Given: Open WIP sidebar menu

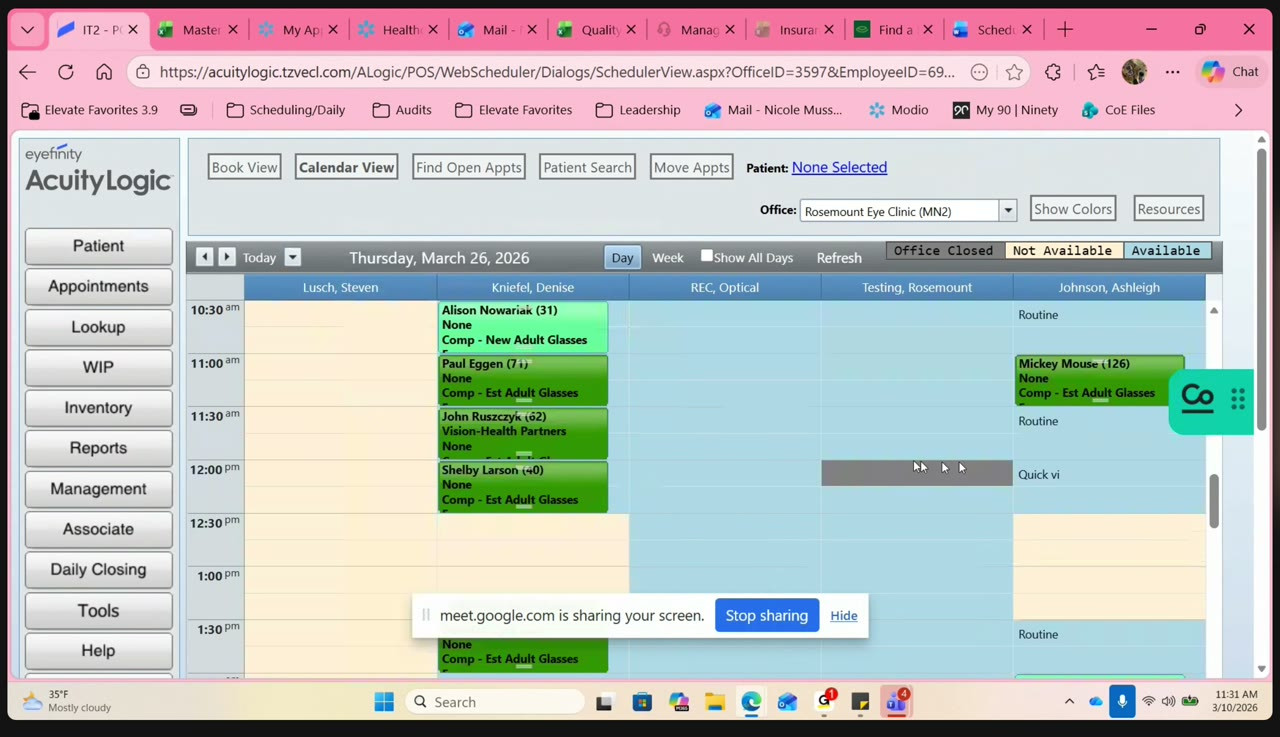Looking at the screenshot, I should (98, 367).
